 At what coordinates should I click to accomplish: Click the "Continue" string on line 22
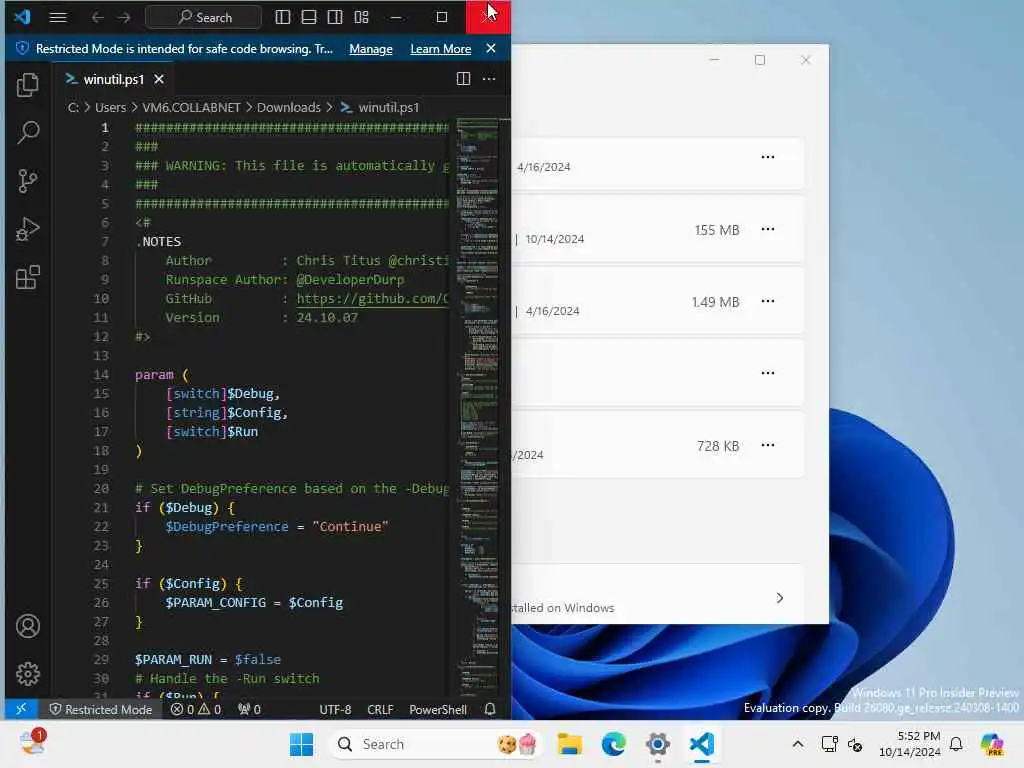[x=351, y=526]
